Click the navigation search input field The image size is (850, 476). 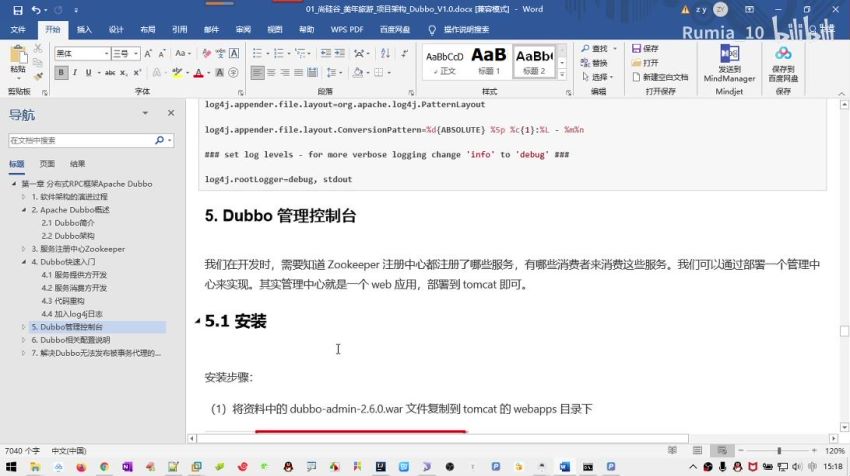[81, 140]
